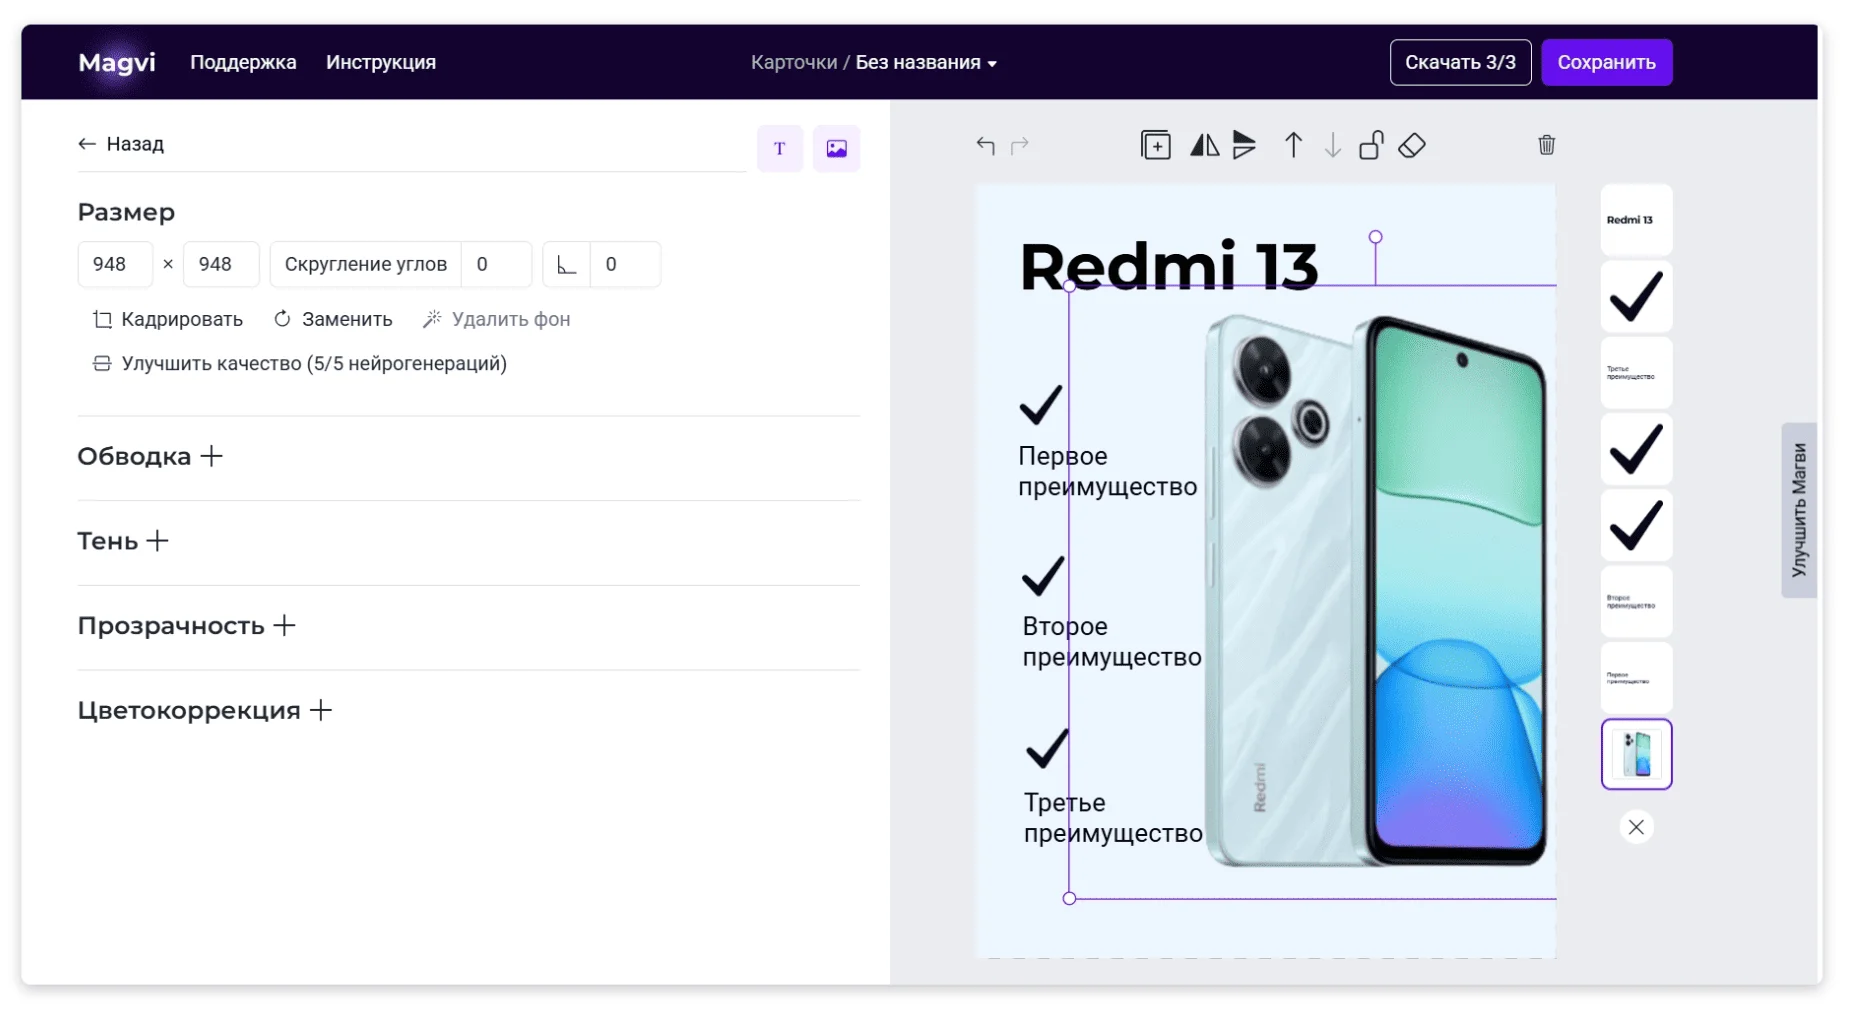Image resolution: width=1849 pixels, height=1015 pixels.
Task: Redo the undone action
Action: (1020, 146)
